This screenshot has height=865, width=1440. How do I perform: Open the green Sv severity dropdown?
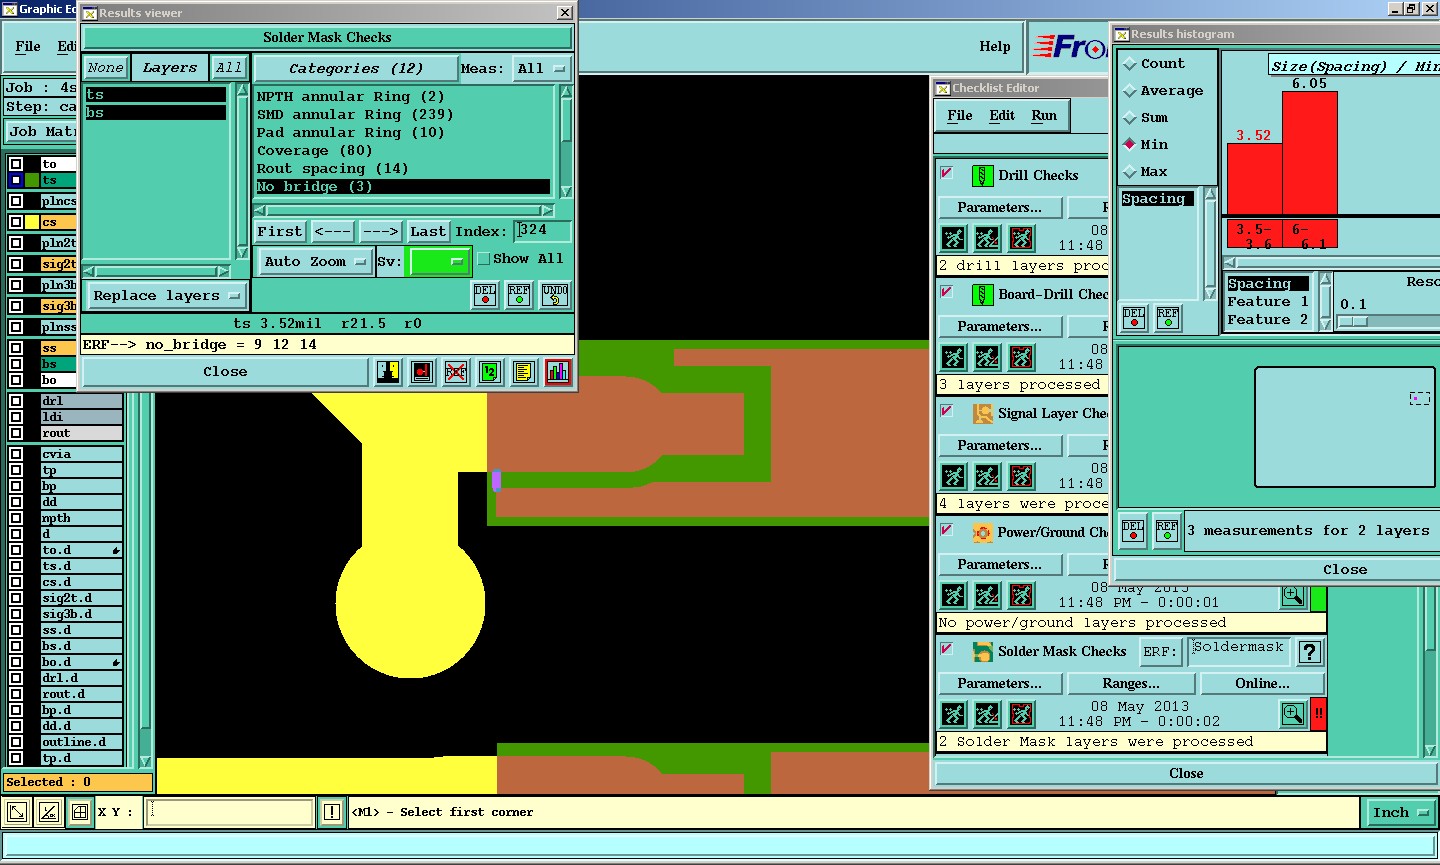click(x=440, y=262)
